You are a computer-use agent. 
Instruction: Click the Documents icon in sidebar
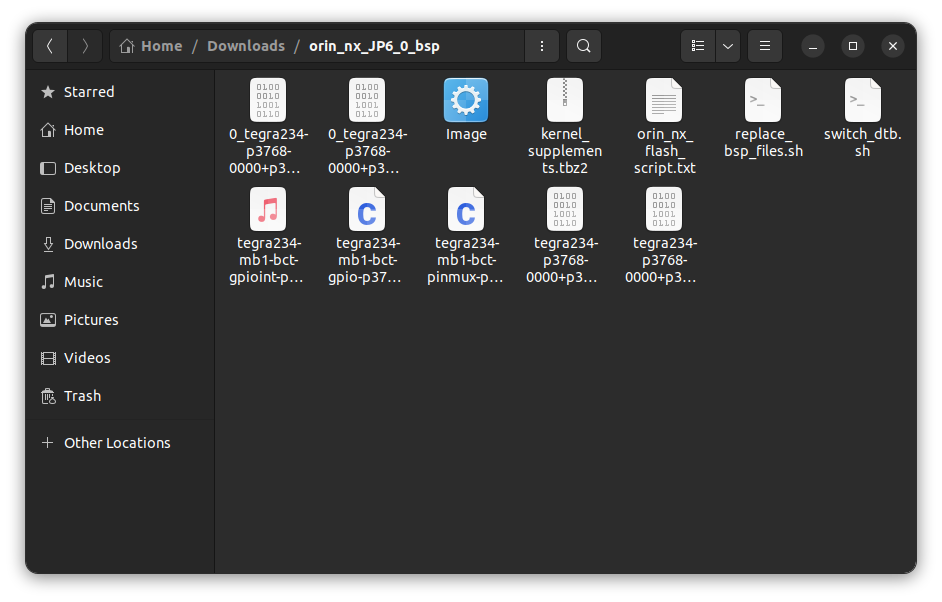tap(47, 206)
